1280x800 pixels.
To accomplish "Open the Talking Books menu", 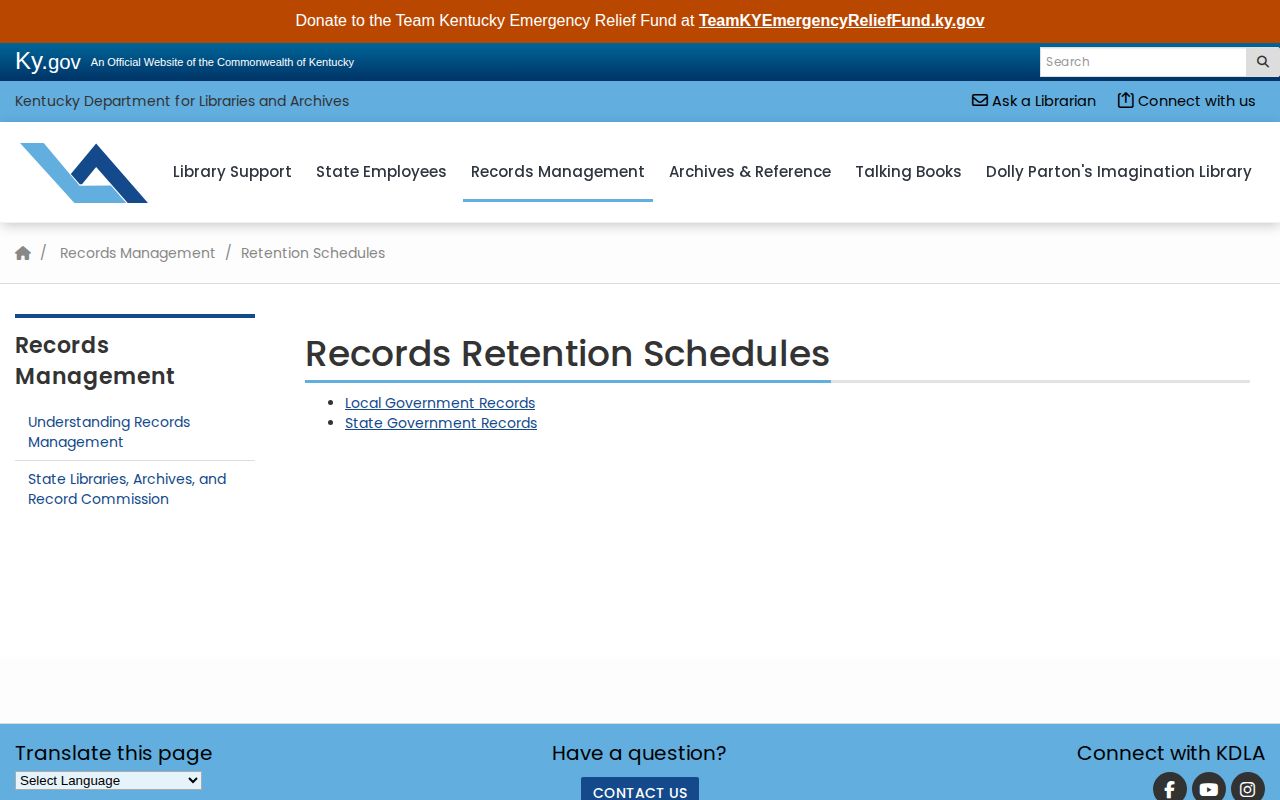I will tap(908, 172).
